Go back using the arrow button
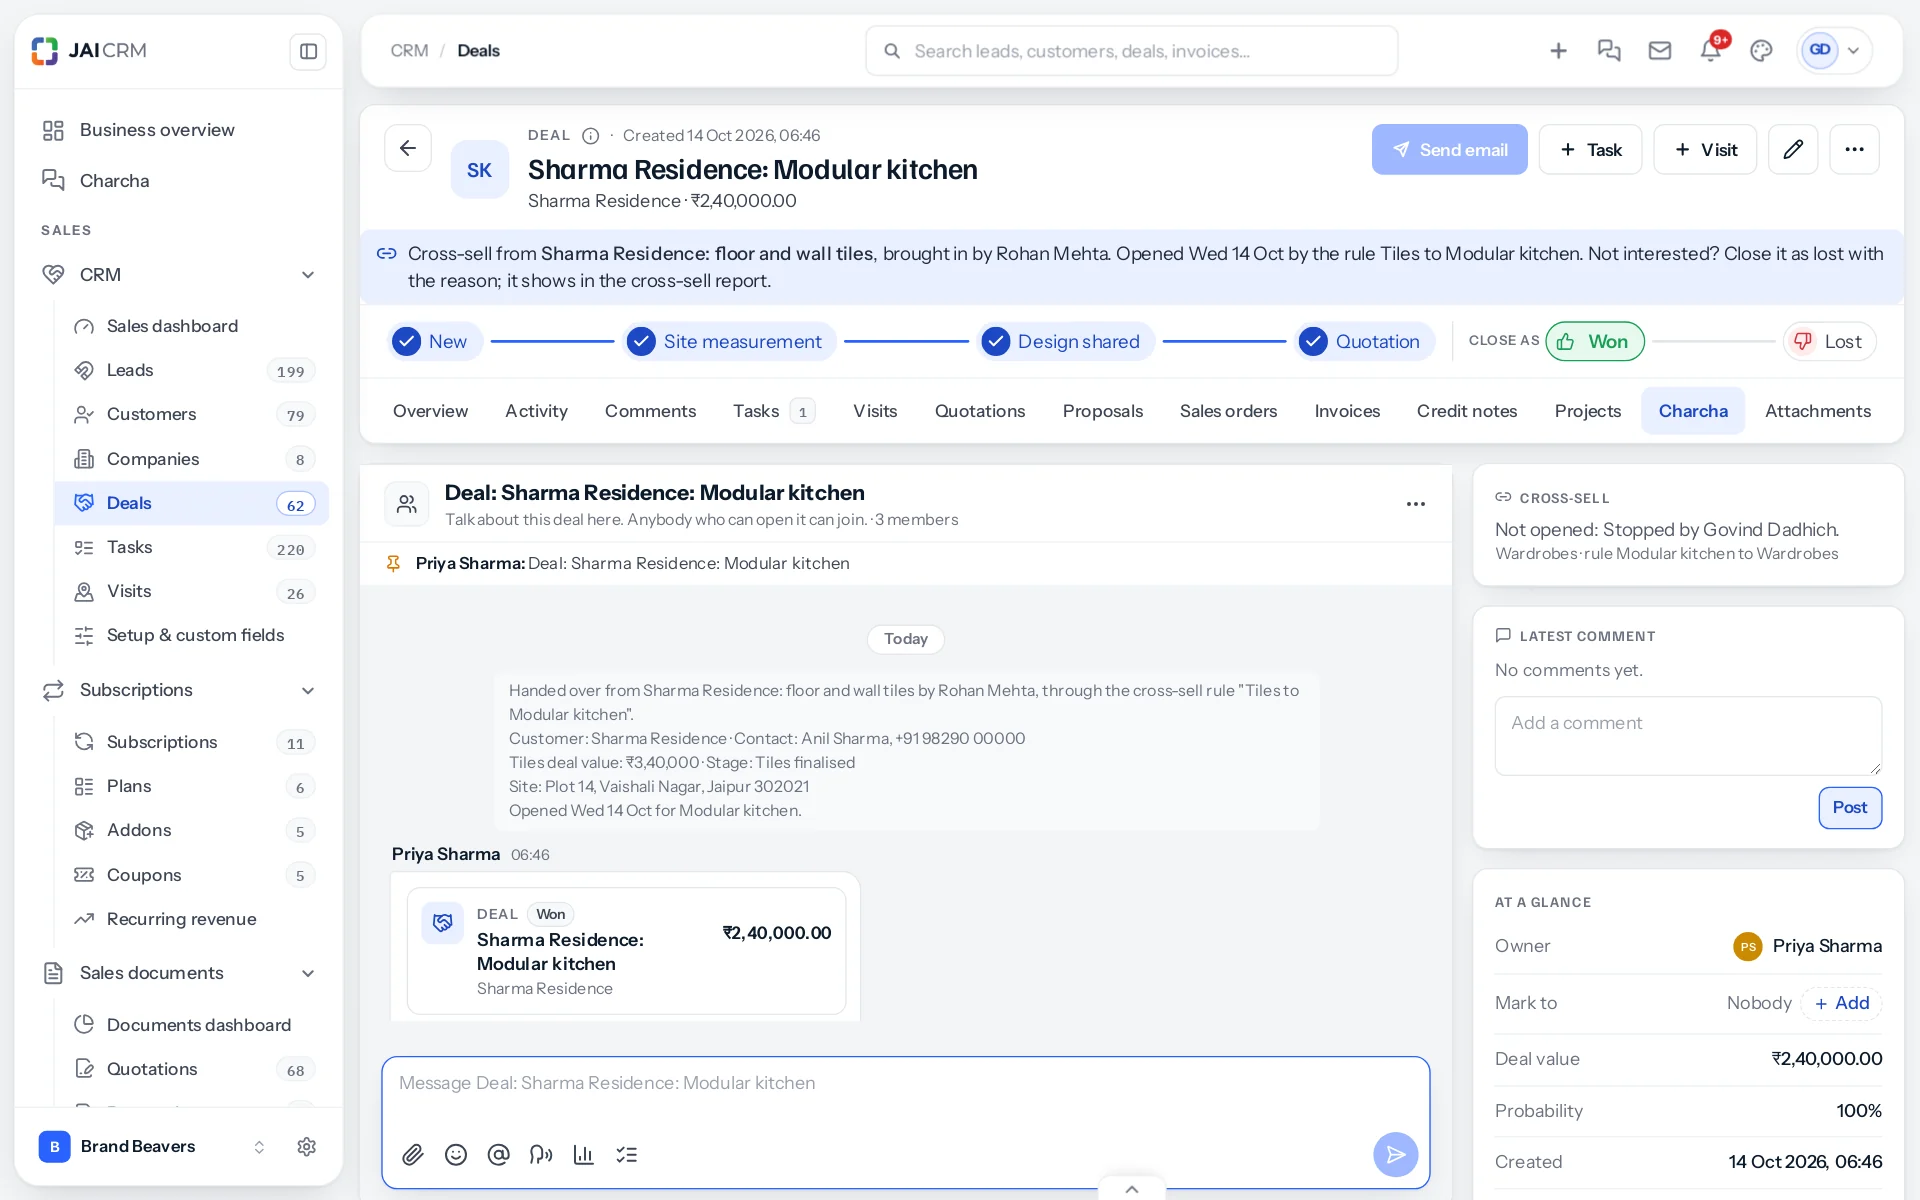Viewport: 1920px width, 1200px height. [408, 149]
